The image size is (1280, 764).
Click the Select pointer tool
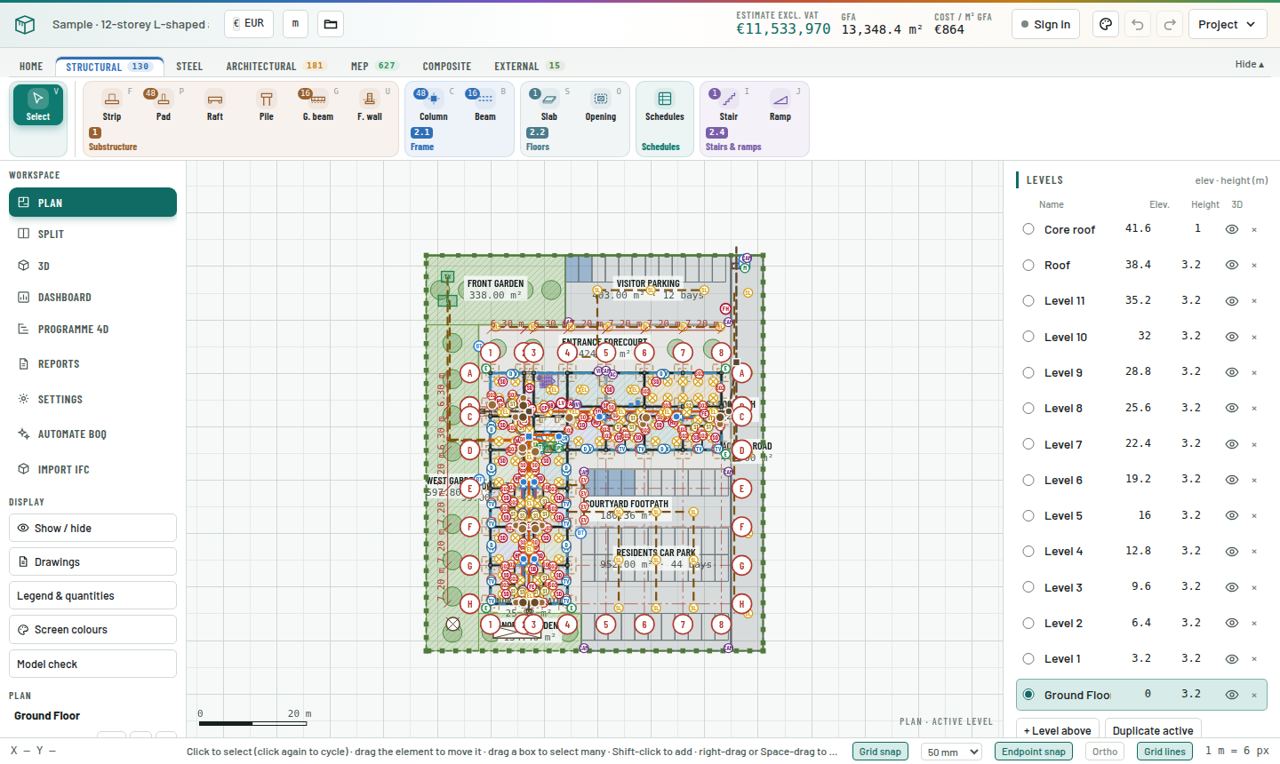(38, 105)
